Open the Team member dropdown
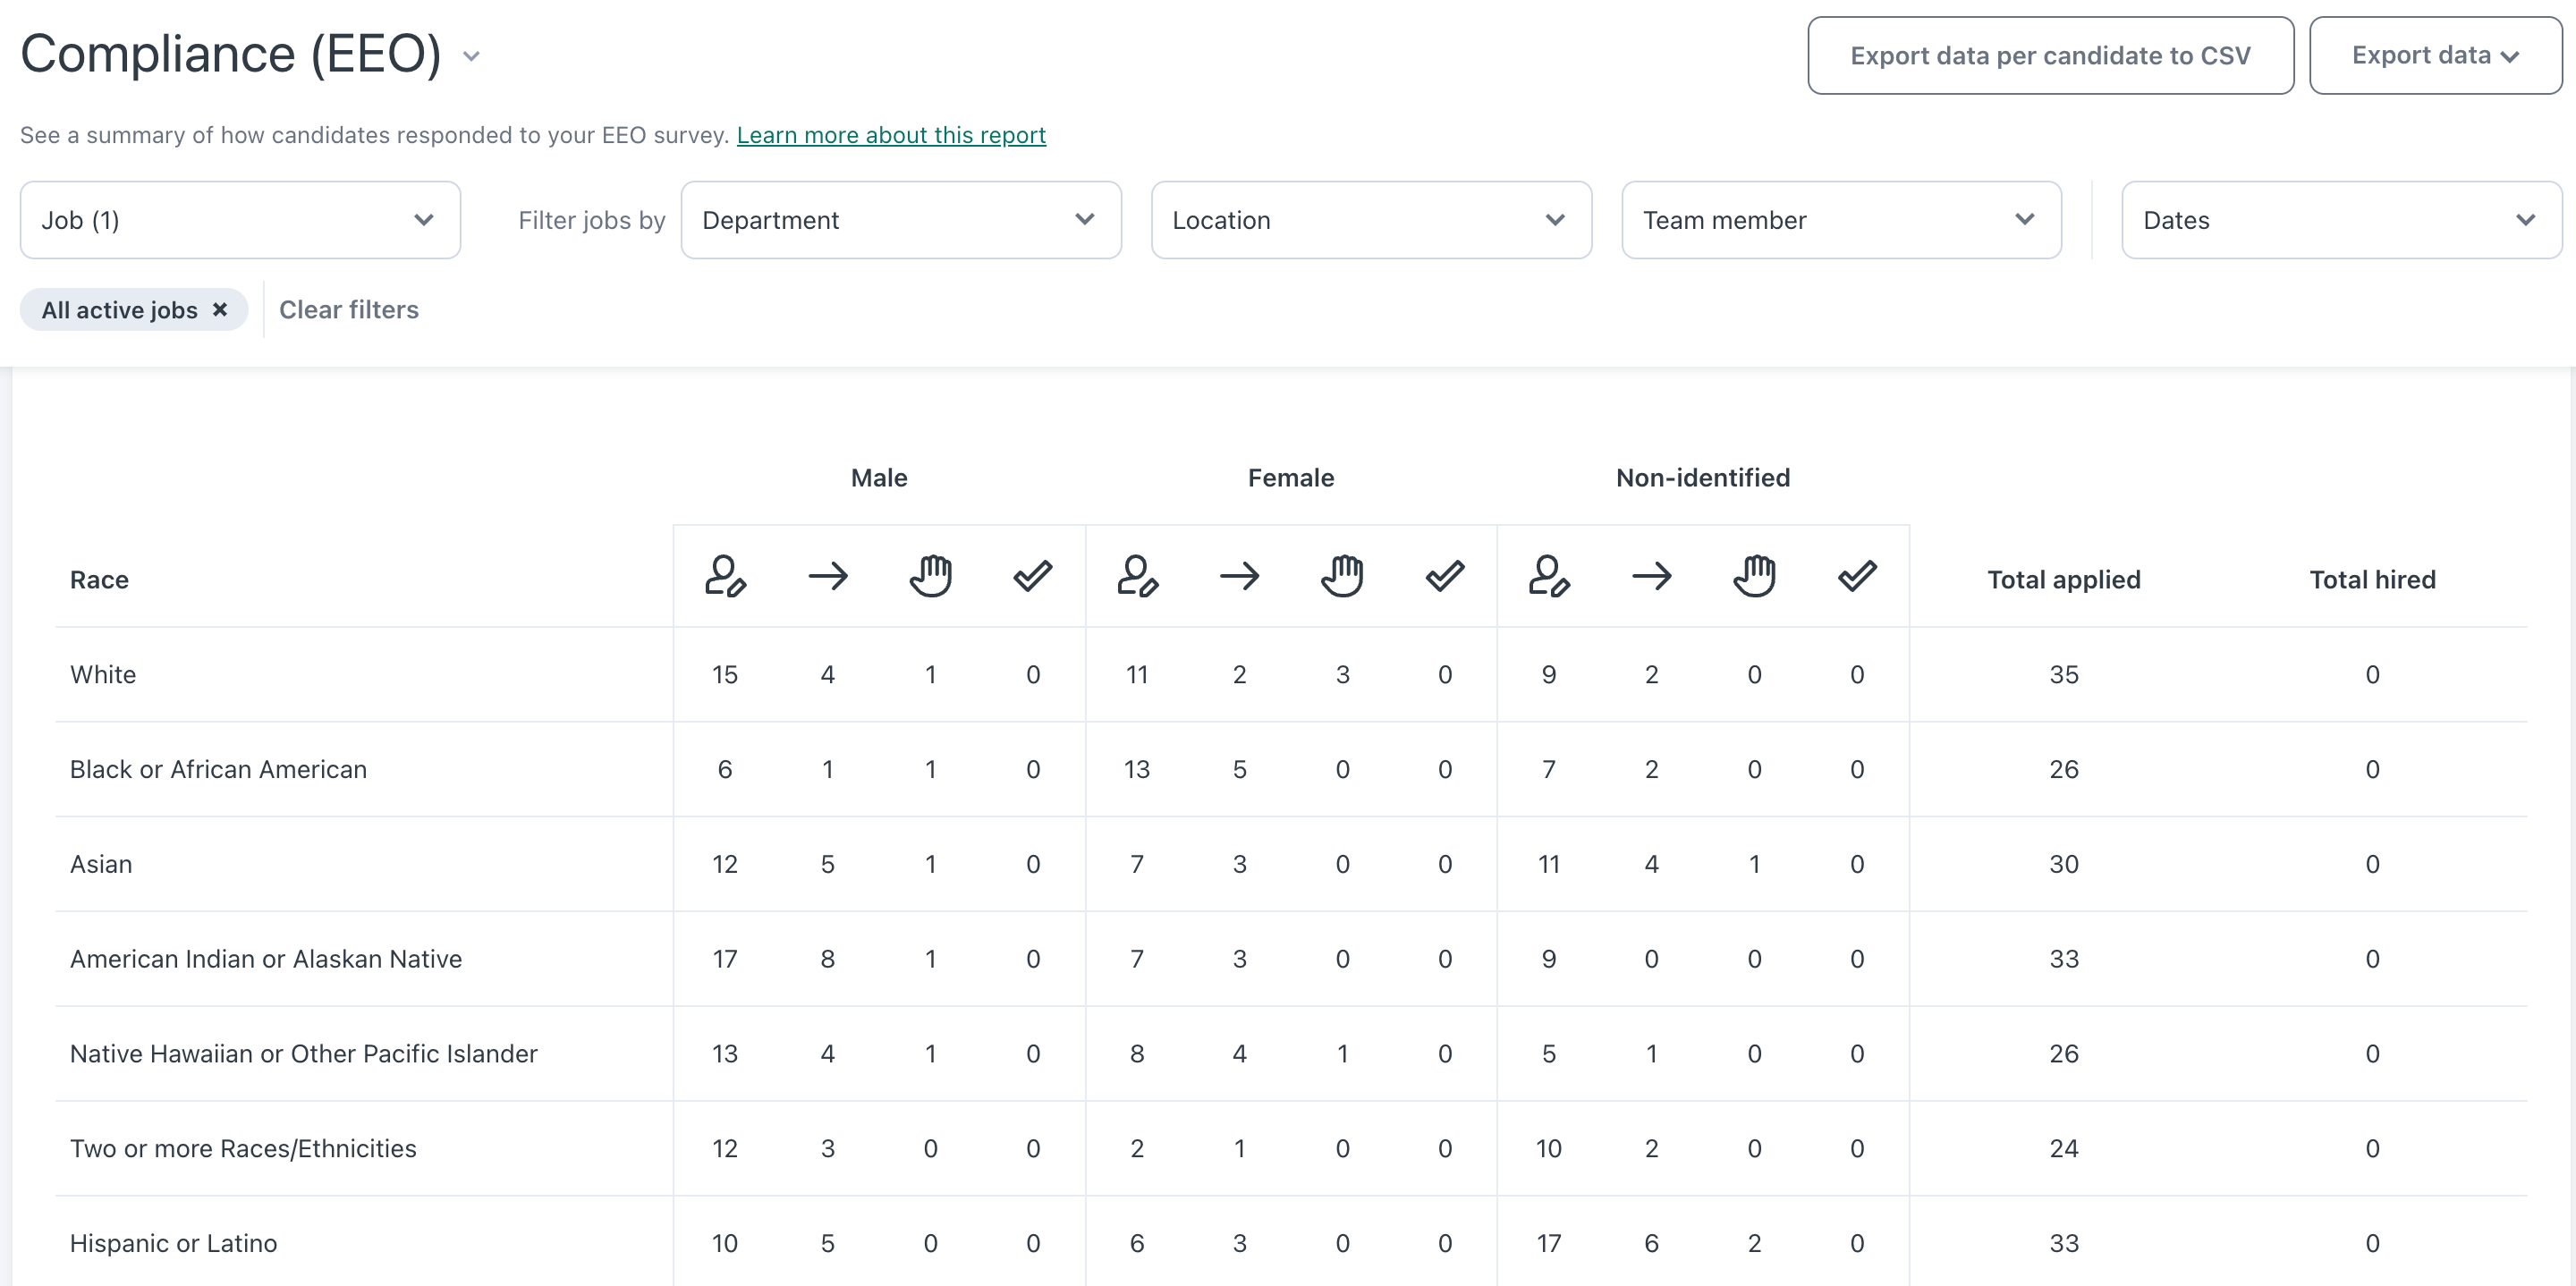The image size is (2576, 1286). (1841, 220)
